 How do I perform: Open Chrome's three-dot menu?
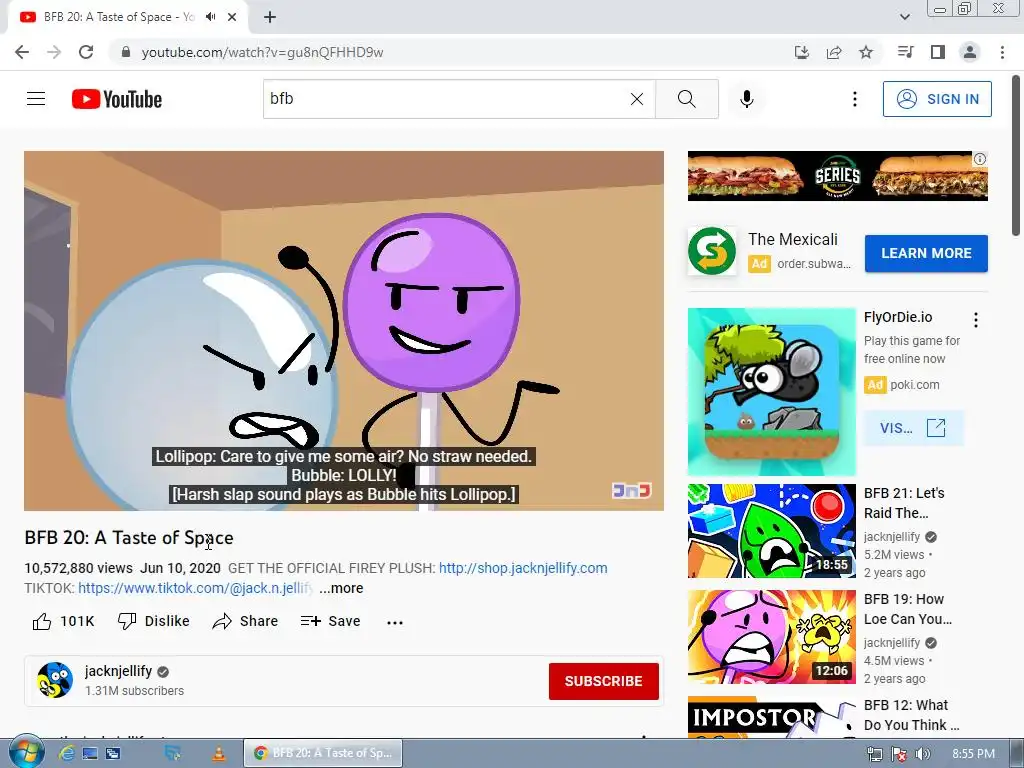click(x=1002, y=52)
